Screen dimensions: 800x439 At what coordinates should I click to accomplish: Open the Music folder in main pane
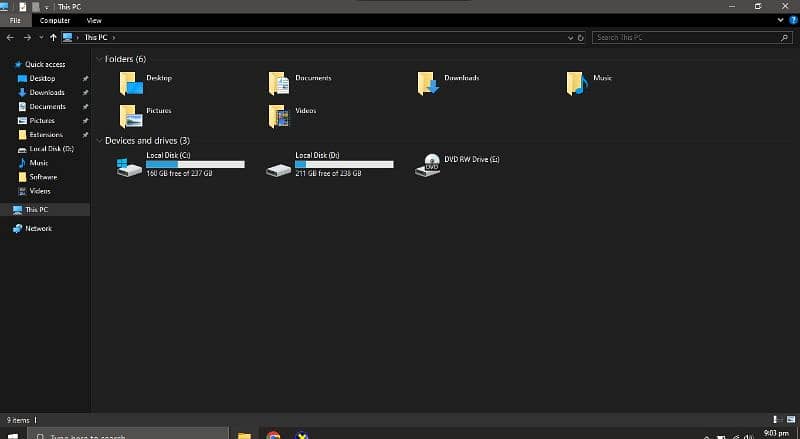coord(576,84)
